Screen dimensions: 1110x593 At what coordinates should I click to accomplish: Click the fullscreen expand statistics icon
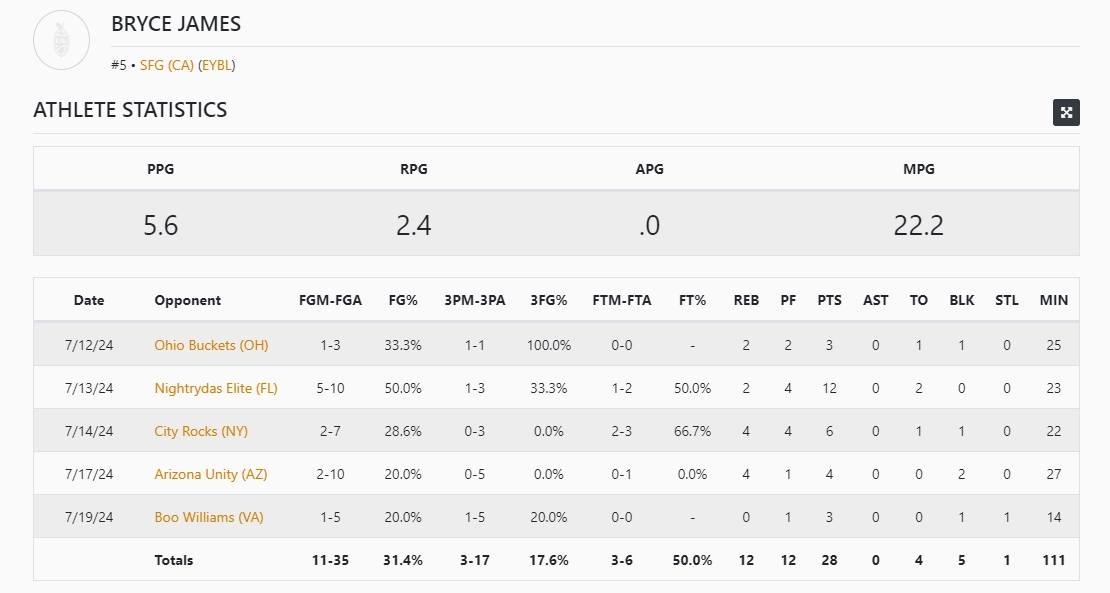pyautogui.click(x=1066, y=112)
